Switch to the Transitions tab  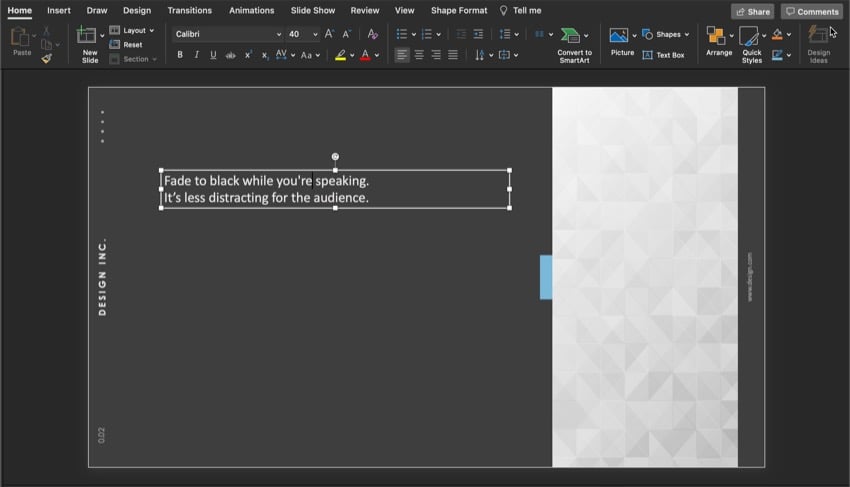[x=189, y=10]
